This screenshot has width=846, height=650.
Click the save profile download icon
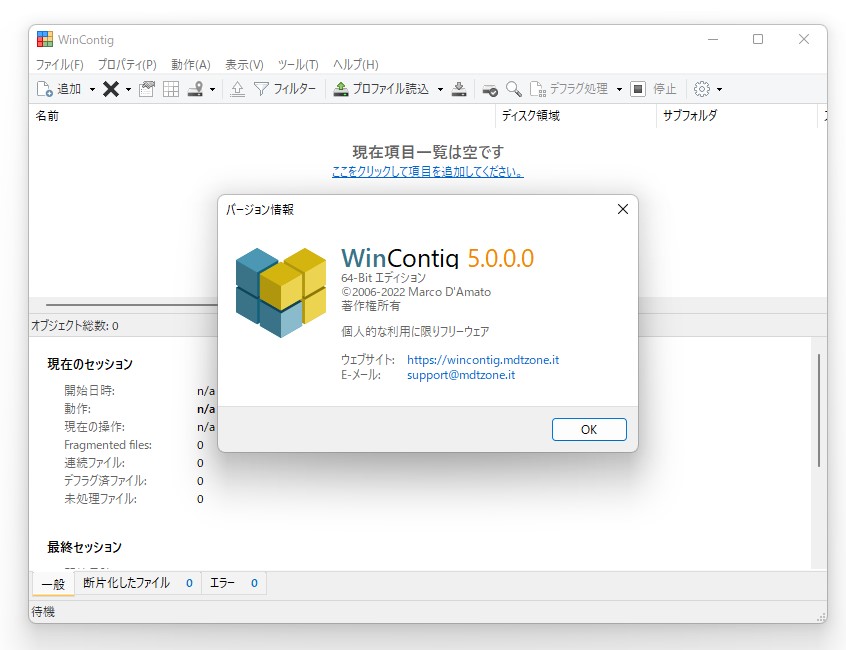tap(459, 89)
